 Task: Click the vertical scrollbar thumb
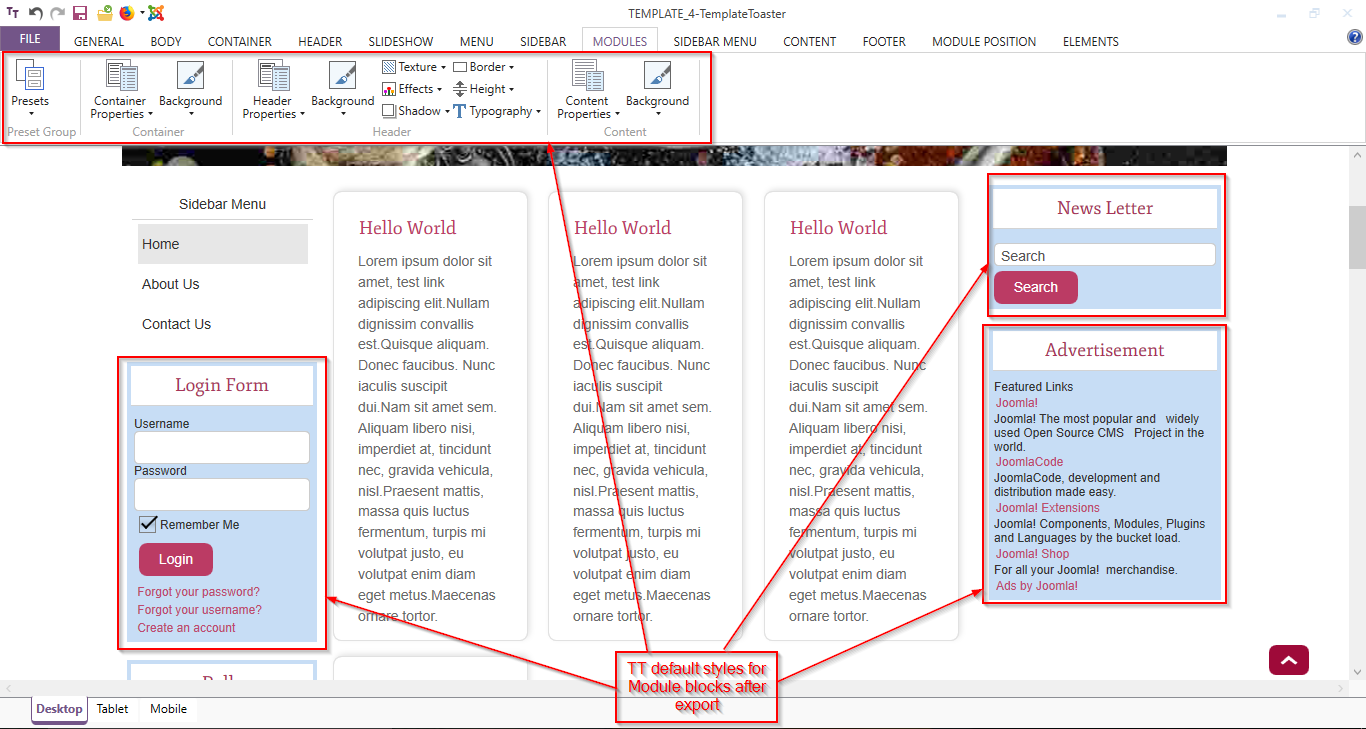(1357, 238)
